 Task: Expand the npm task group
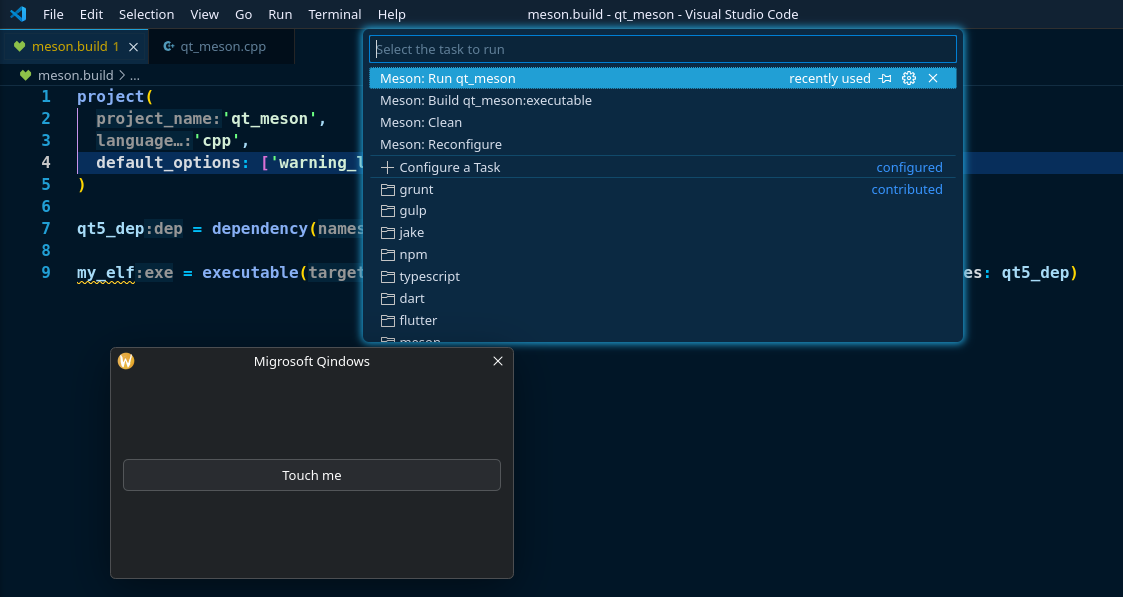tap(662, 255)
